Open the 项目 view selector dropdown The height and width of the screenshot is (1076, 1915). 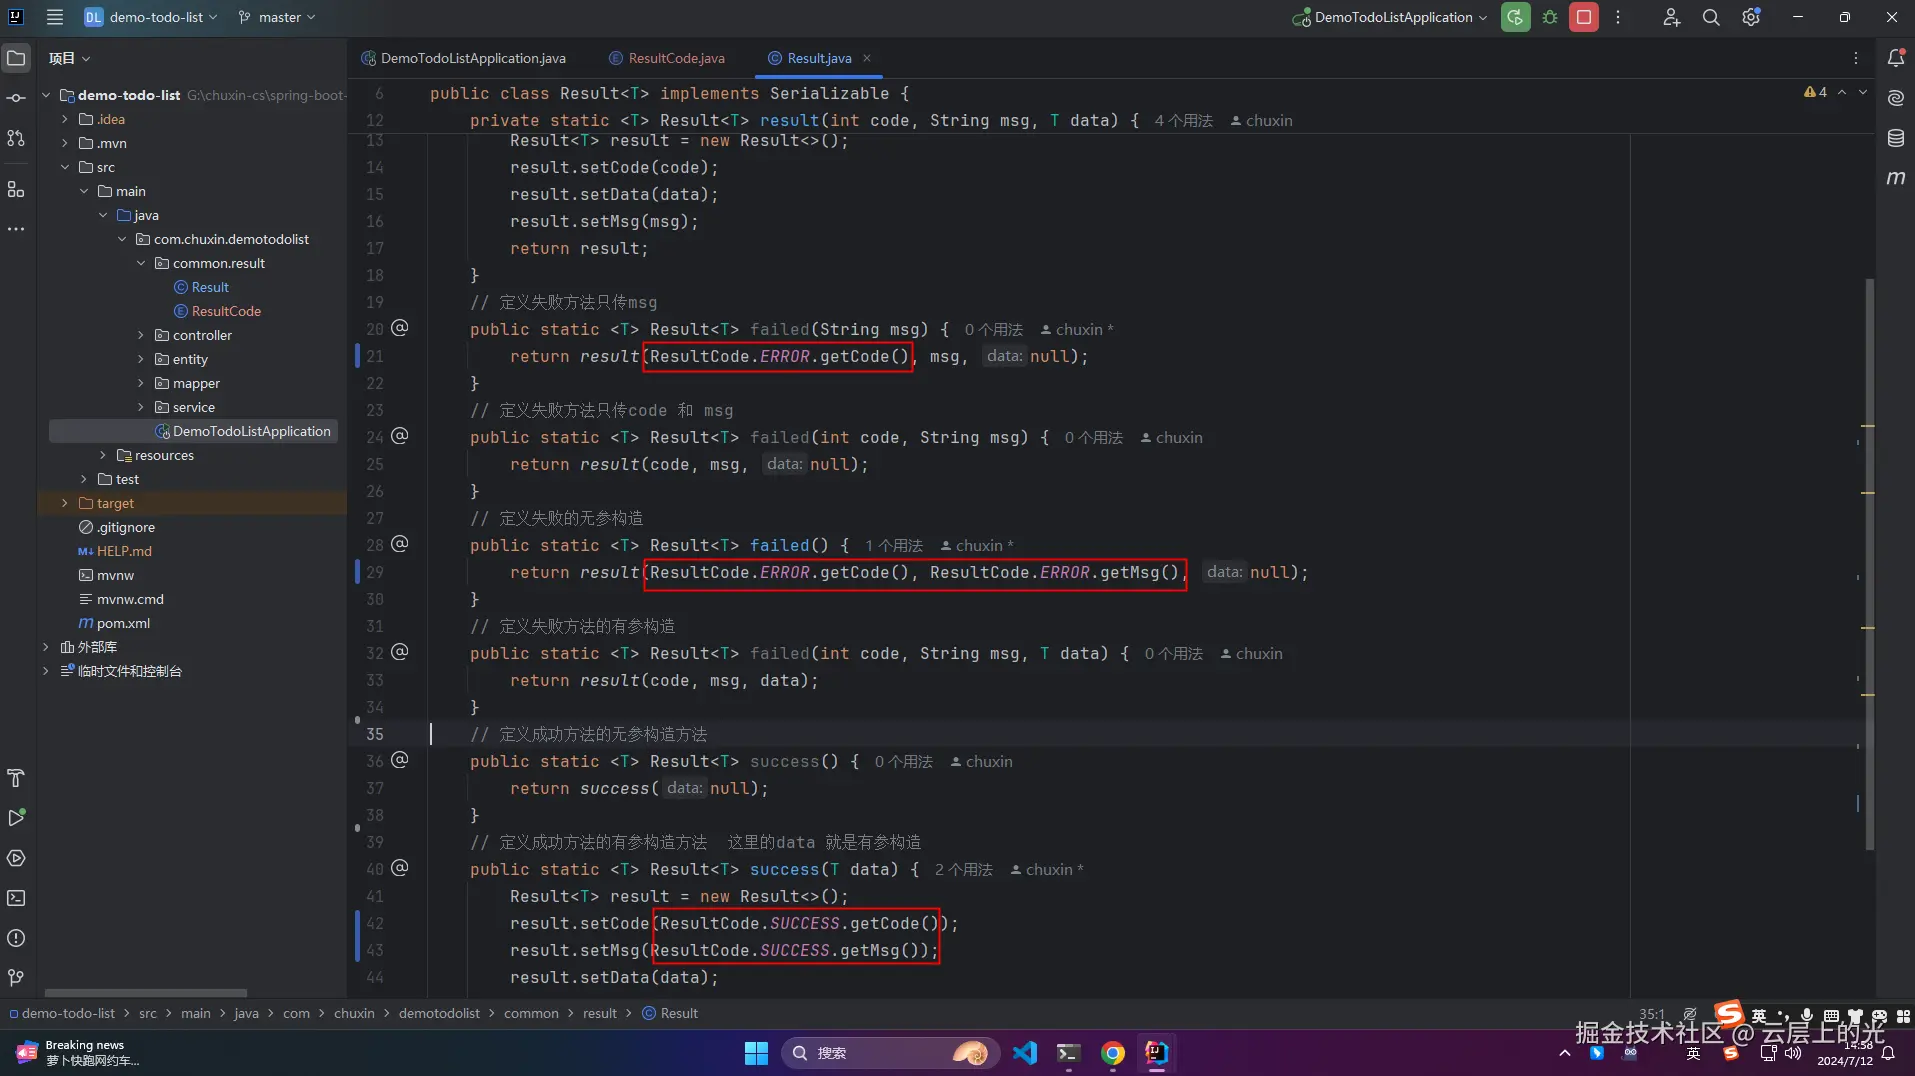coord(69,58)
